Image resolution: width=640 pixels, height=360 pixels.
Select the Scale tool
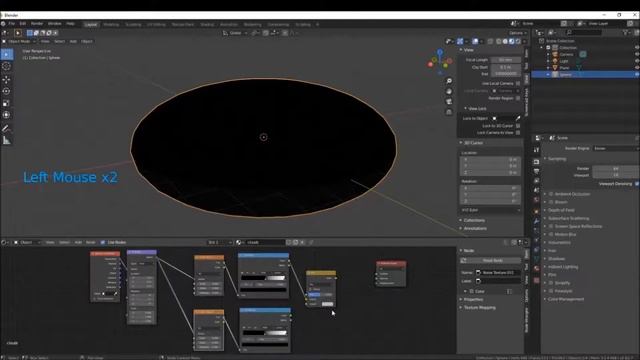pyautogui.click(x=7, y=103)
